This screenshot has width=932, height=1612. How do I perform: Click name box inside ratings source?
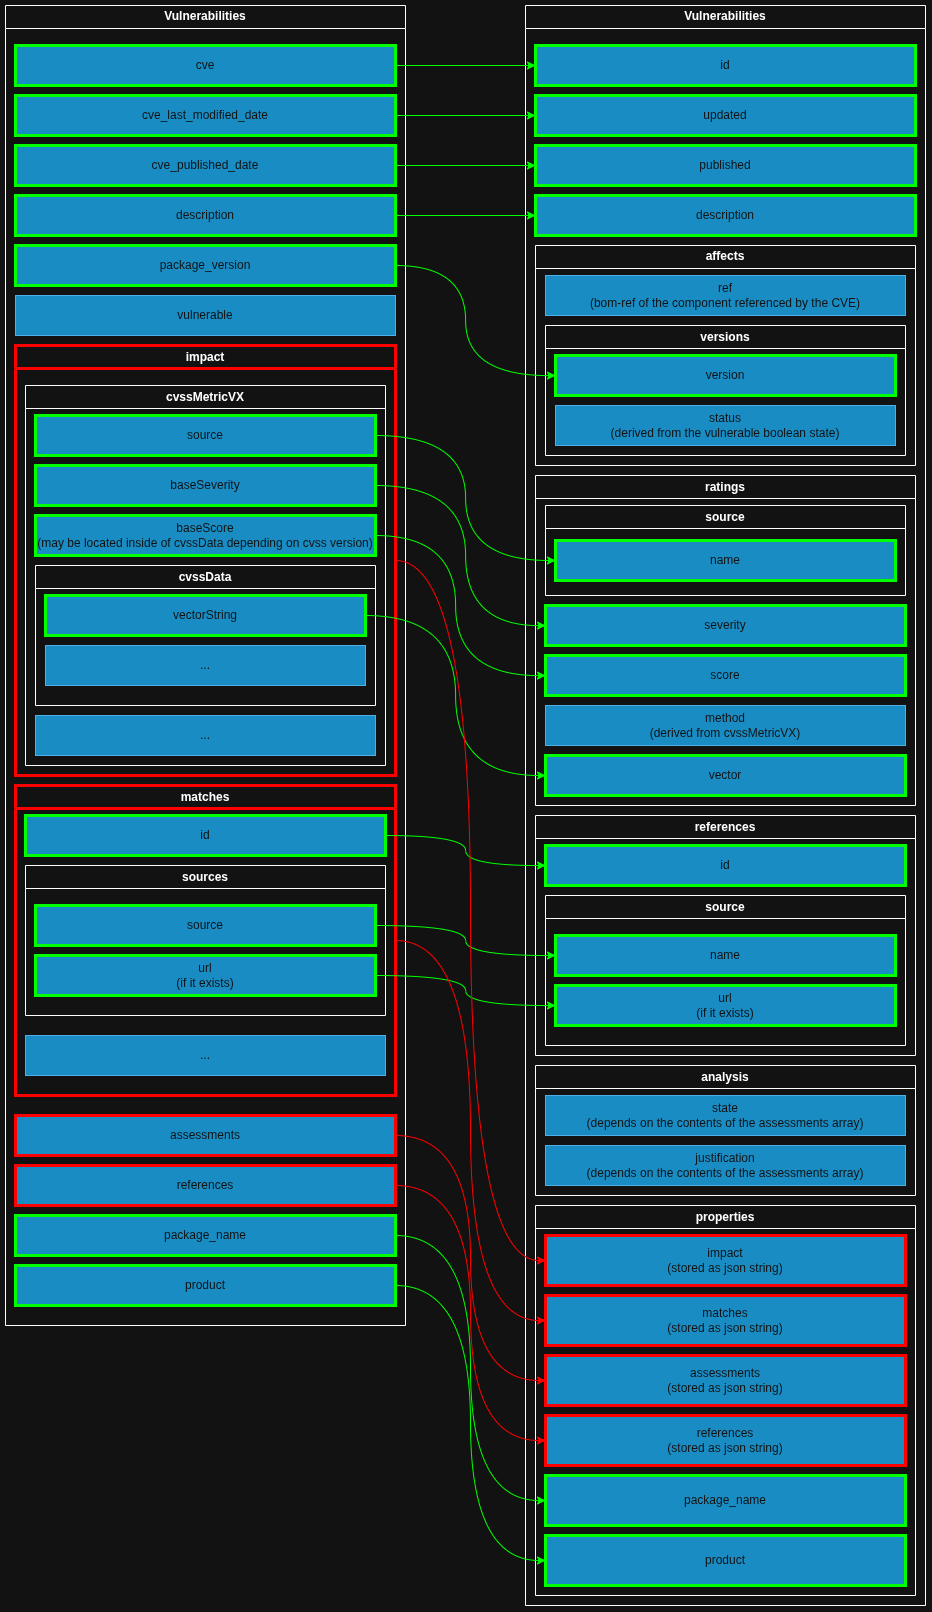[725, 560]
